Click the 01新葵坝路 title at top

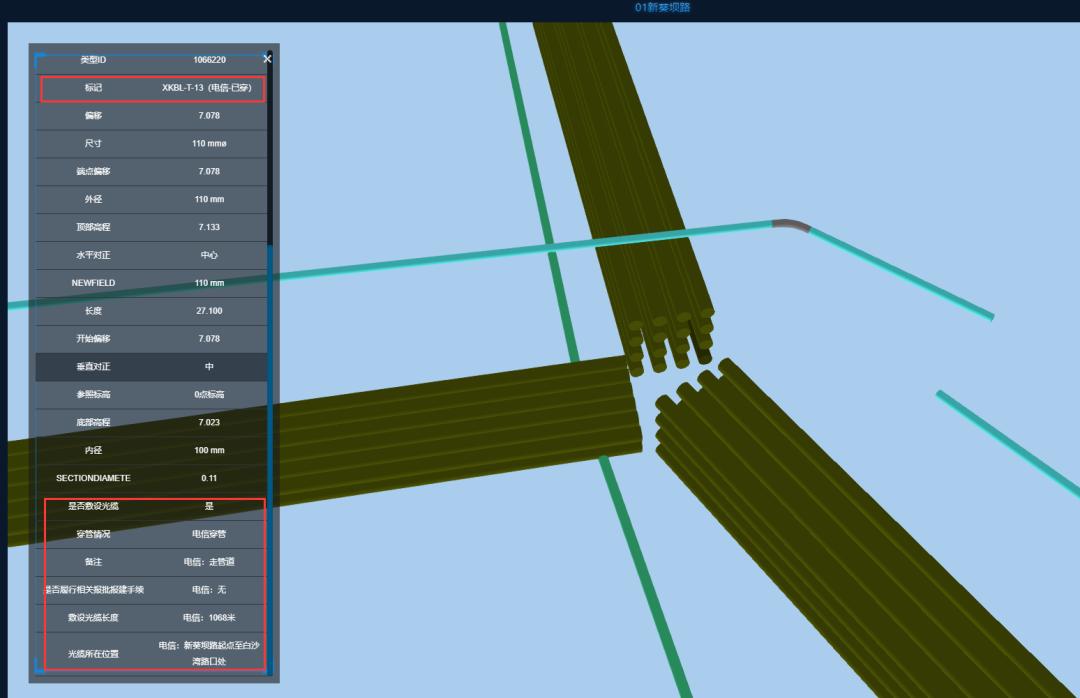(x=662, y=8)
